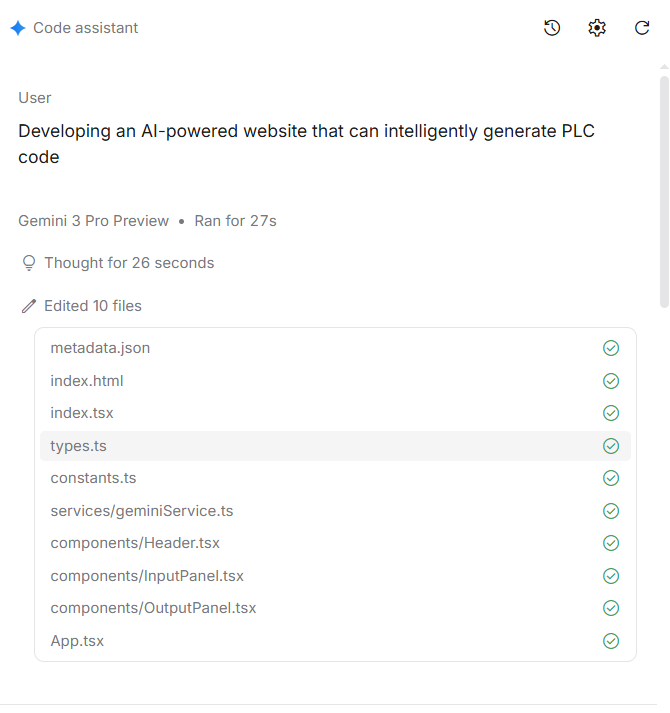Viewport: 670px width, 713px height.
Task: Click the pencil Edited files icon
Action: [29, 306]
